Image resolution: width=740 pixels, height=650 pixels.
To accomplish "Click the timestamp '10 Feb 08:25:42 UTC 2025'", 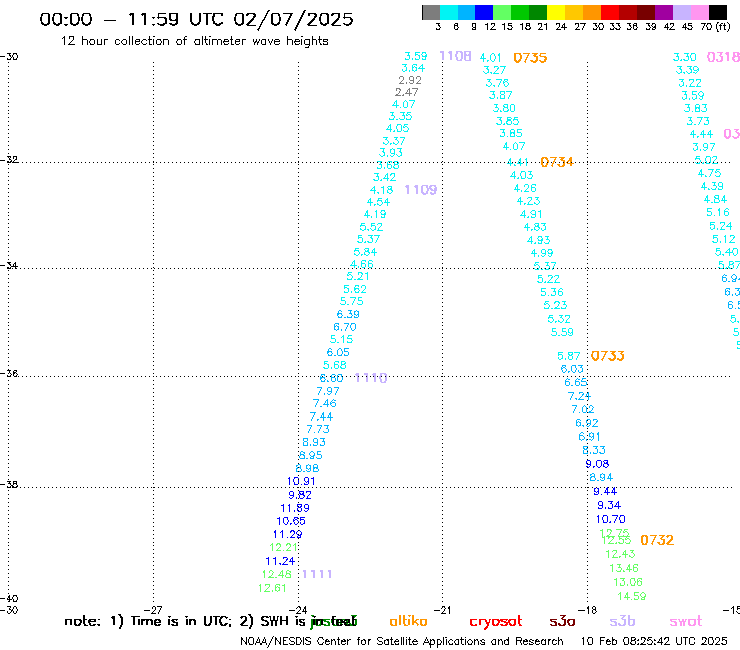I will click(654, 641).
